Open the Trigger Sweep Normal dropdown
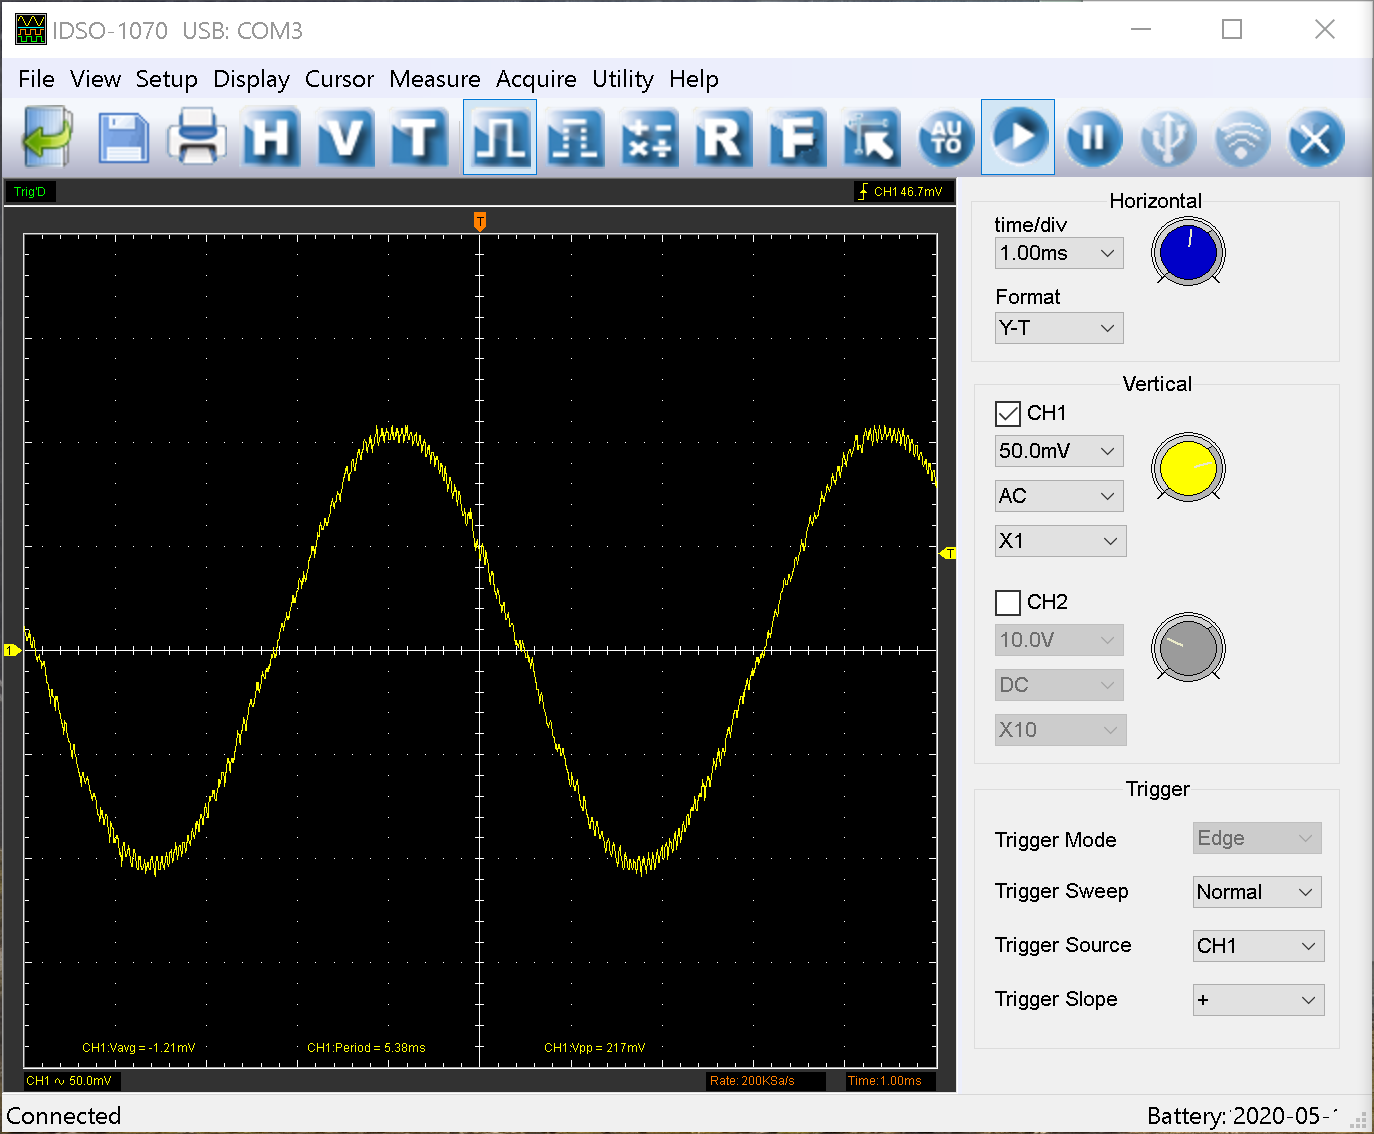The width and height of the screenshot is (1374, 1134). coord(1257,892)
